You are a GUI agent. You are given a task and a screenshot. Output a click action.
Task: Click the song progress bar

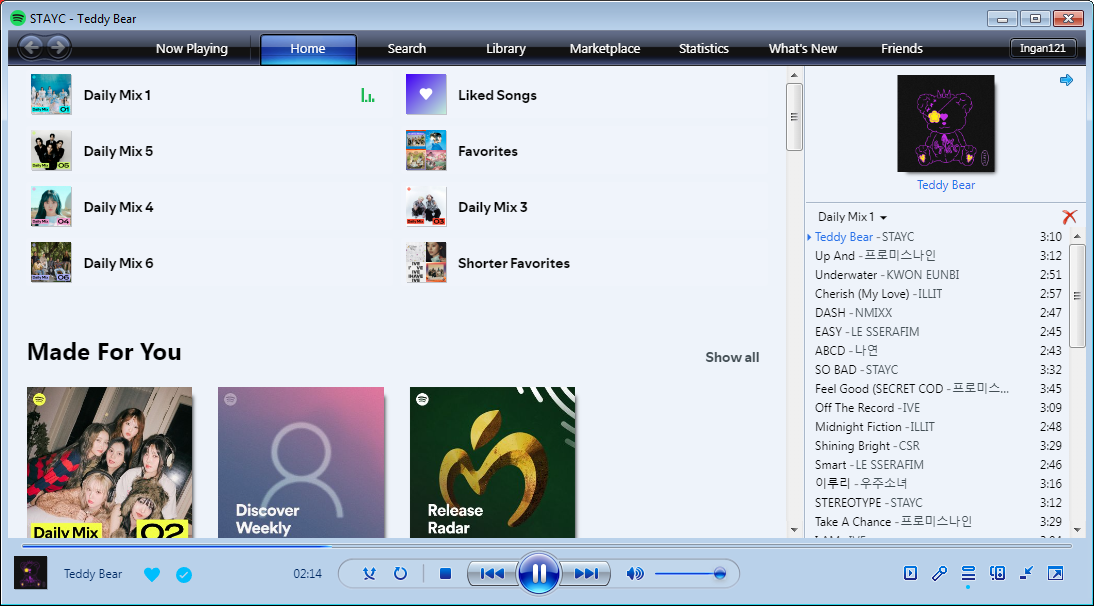click(546, 546)
